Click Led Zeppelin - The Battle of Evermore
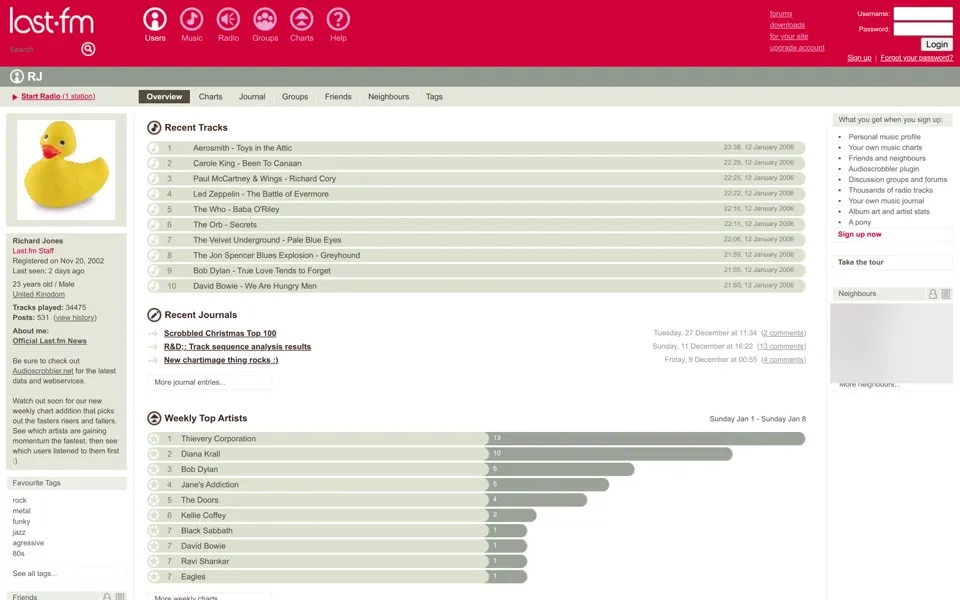The image size is (960, 600). point(261,194)
